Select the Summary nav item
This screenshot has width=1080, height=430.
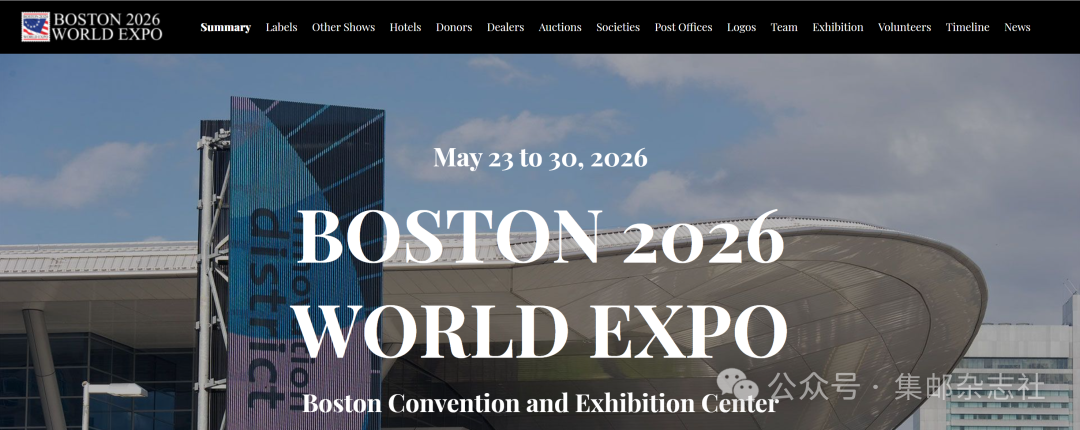pos(225,28)
